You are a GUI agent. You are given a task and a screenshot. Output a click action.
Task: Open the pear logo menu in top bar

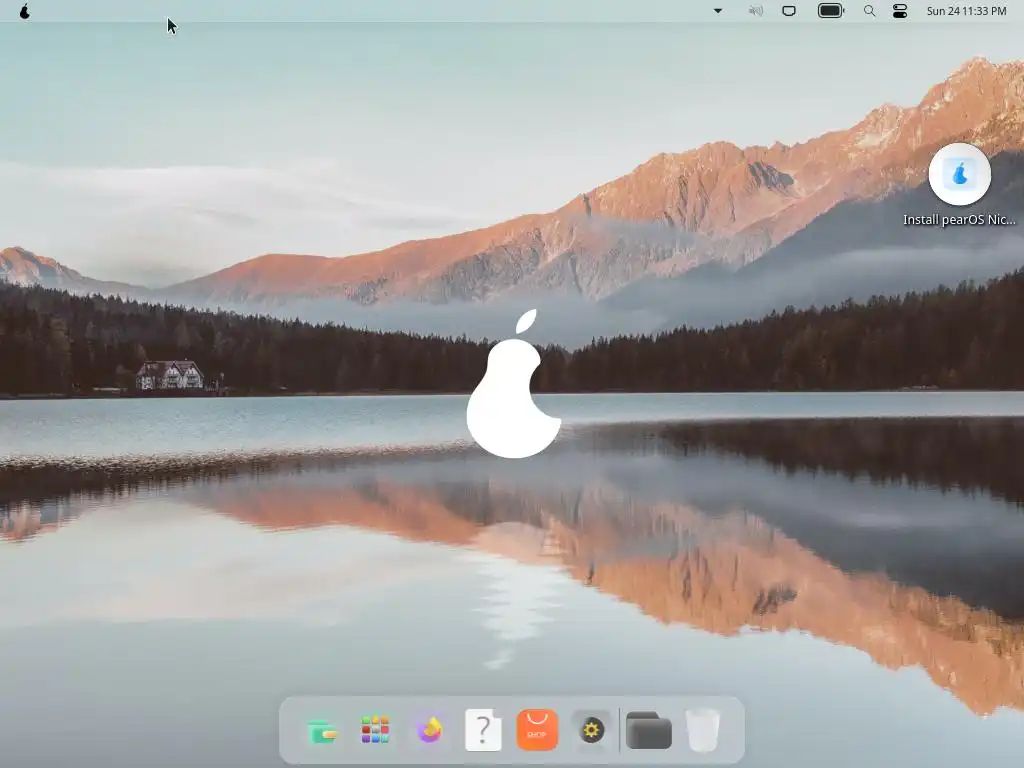point(24,11)
